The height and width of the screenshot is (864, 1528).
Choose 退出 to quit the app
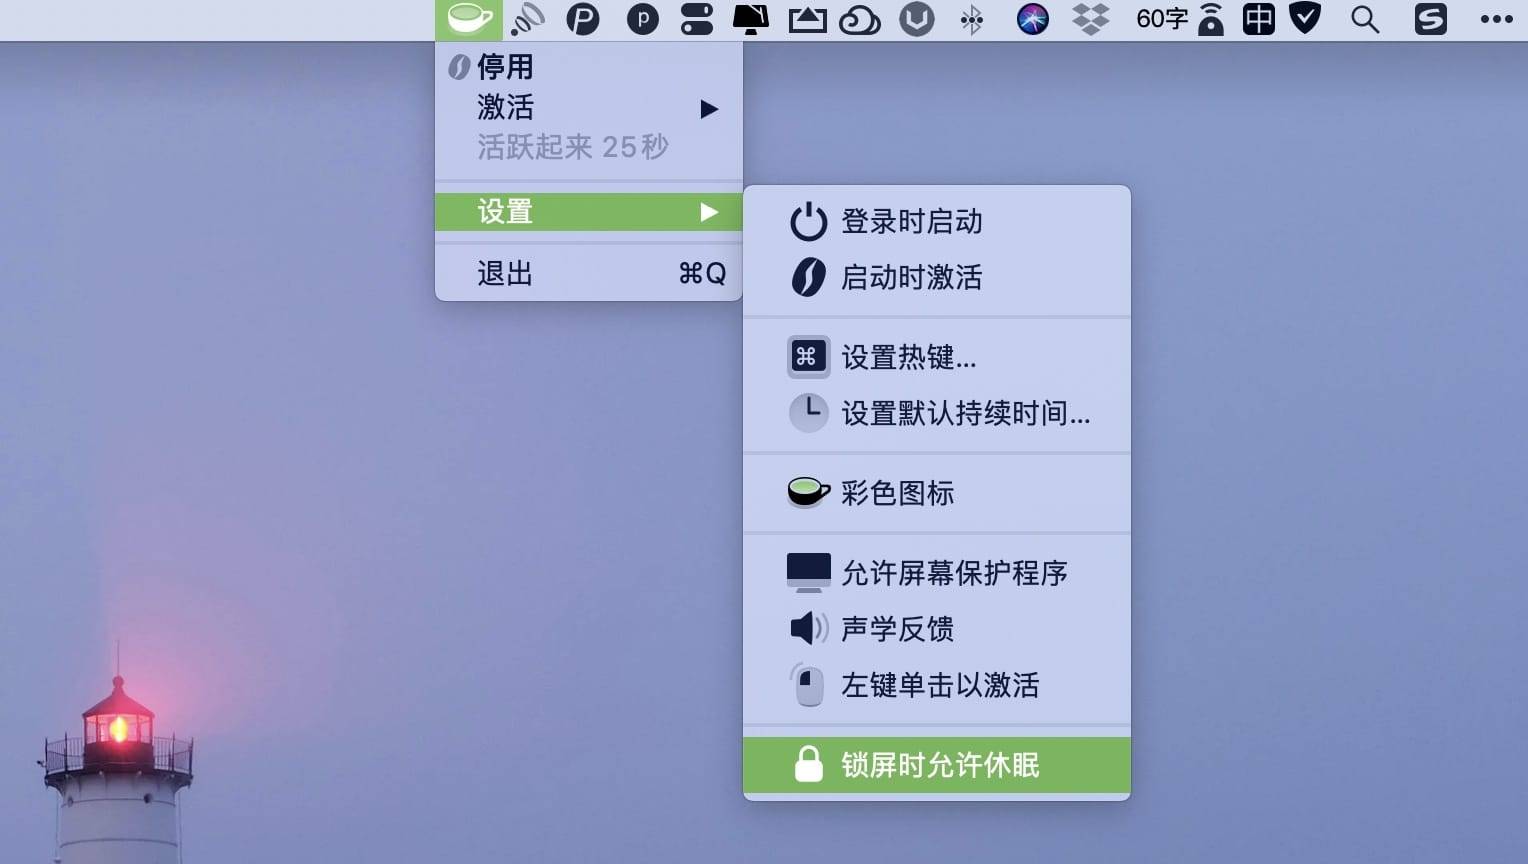click(505, 273)
